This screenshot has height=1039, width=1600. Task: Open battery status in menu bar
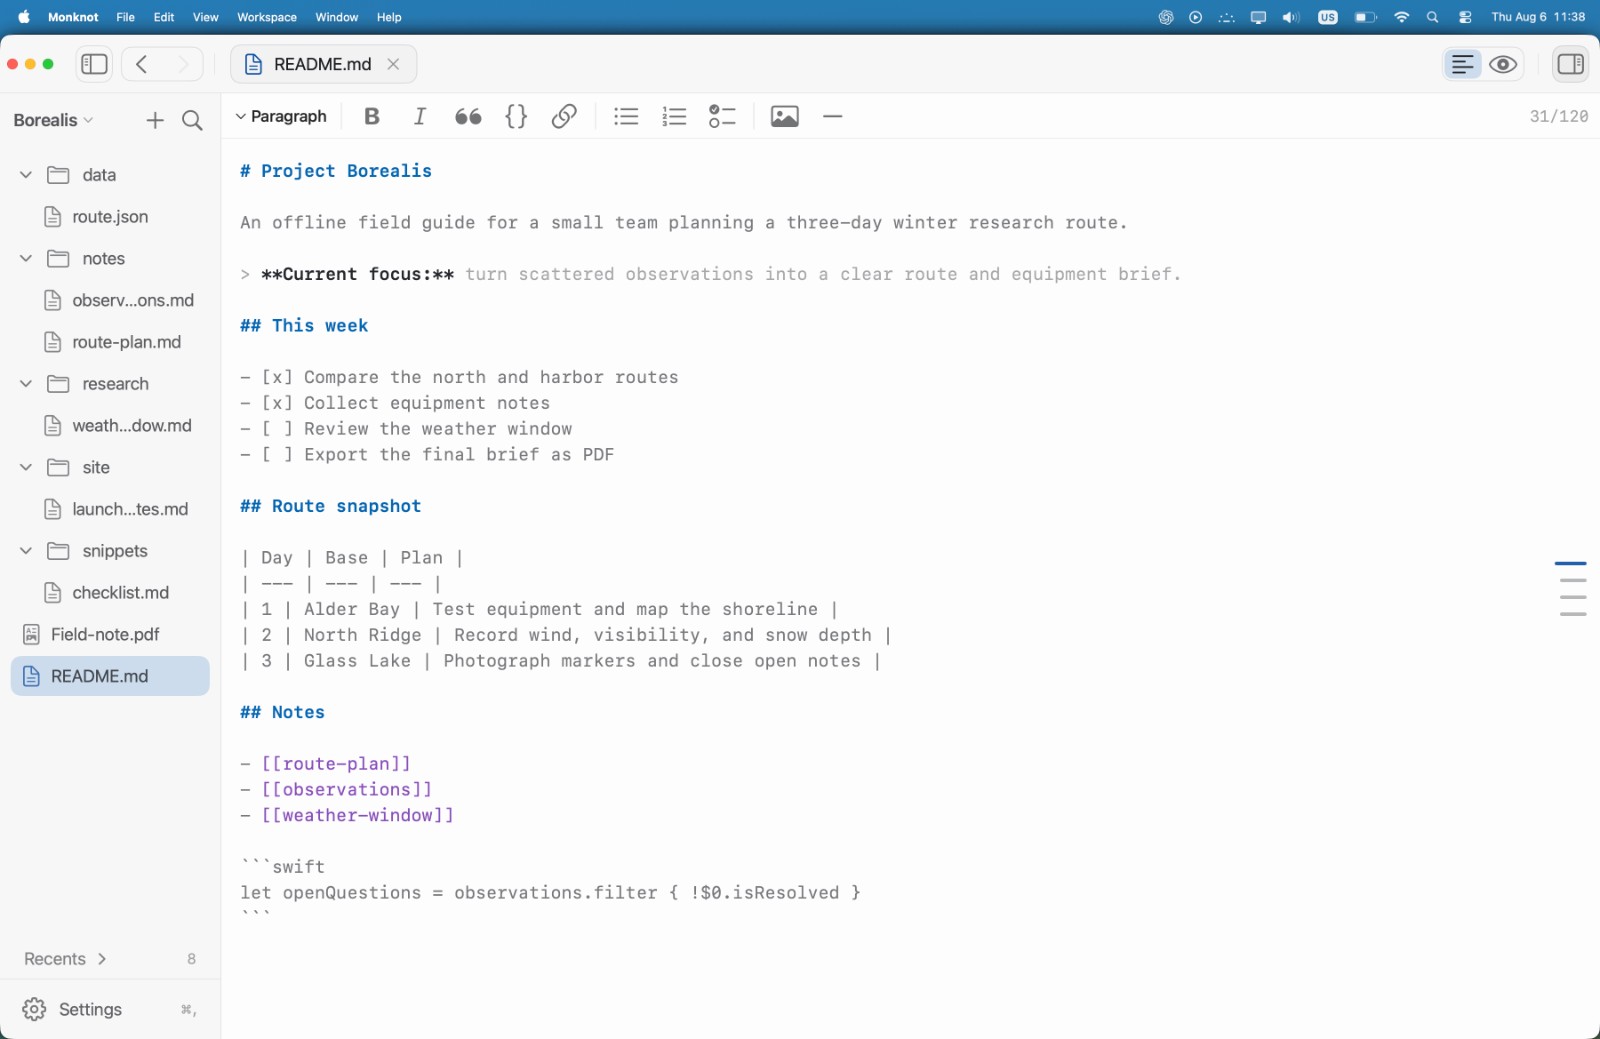tap(1365, 17)
